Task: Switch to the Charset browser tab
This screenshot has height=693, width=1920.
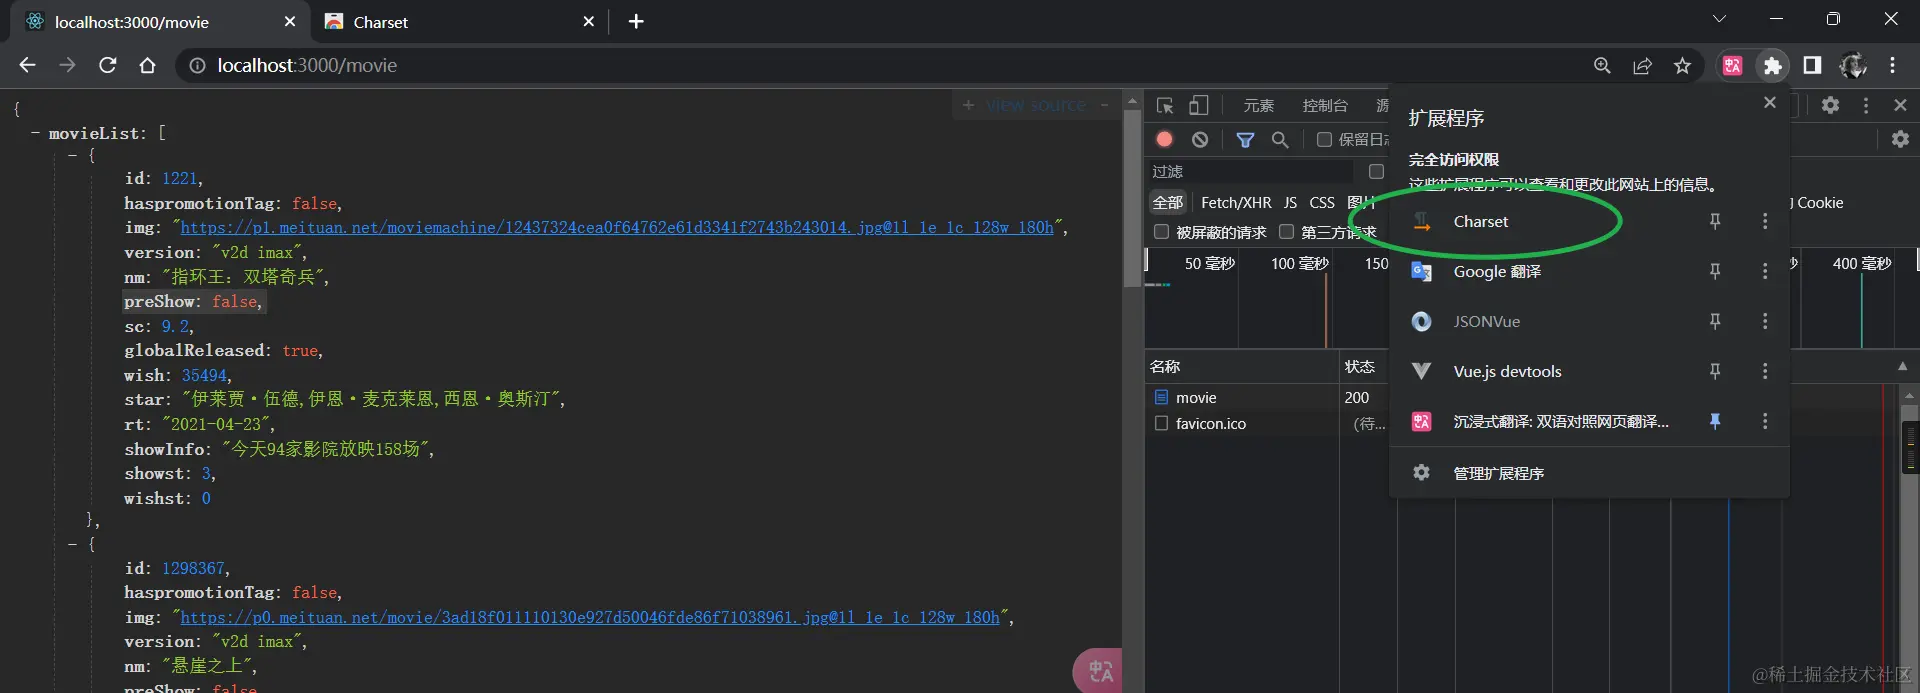Action: [x=460, y=22]
